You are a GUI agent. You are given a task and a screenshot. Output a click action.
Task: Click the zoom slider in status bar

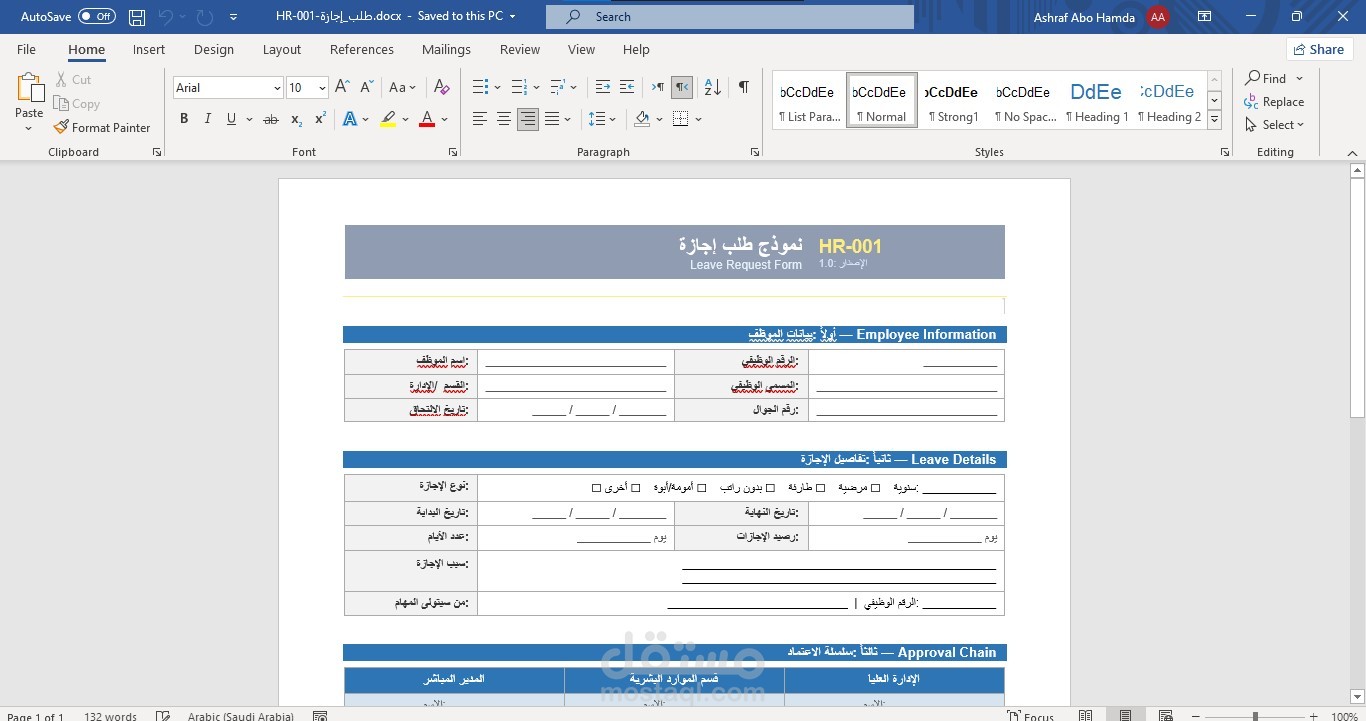(1255, 716)
